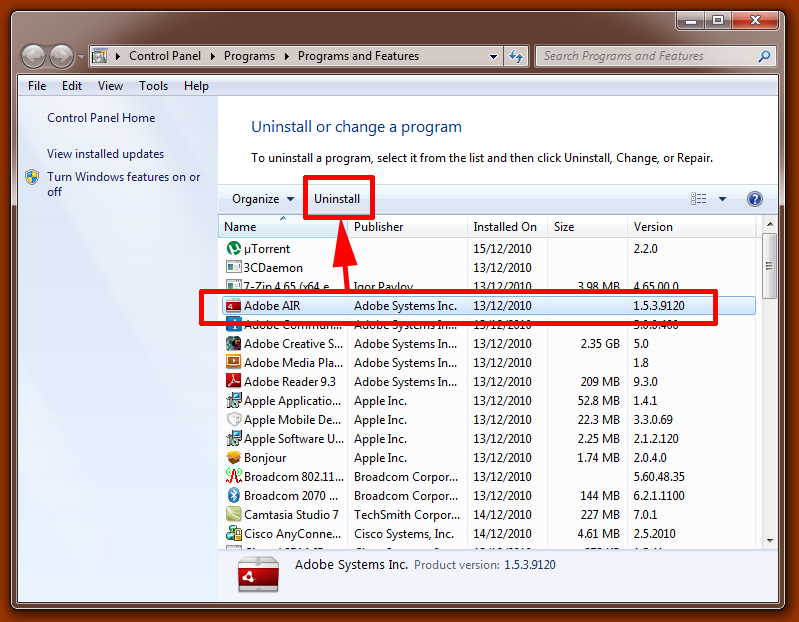Click product version 1.5.3.9120 in details pane
Screen dimensions: 799x622
pos(529,564)
